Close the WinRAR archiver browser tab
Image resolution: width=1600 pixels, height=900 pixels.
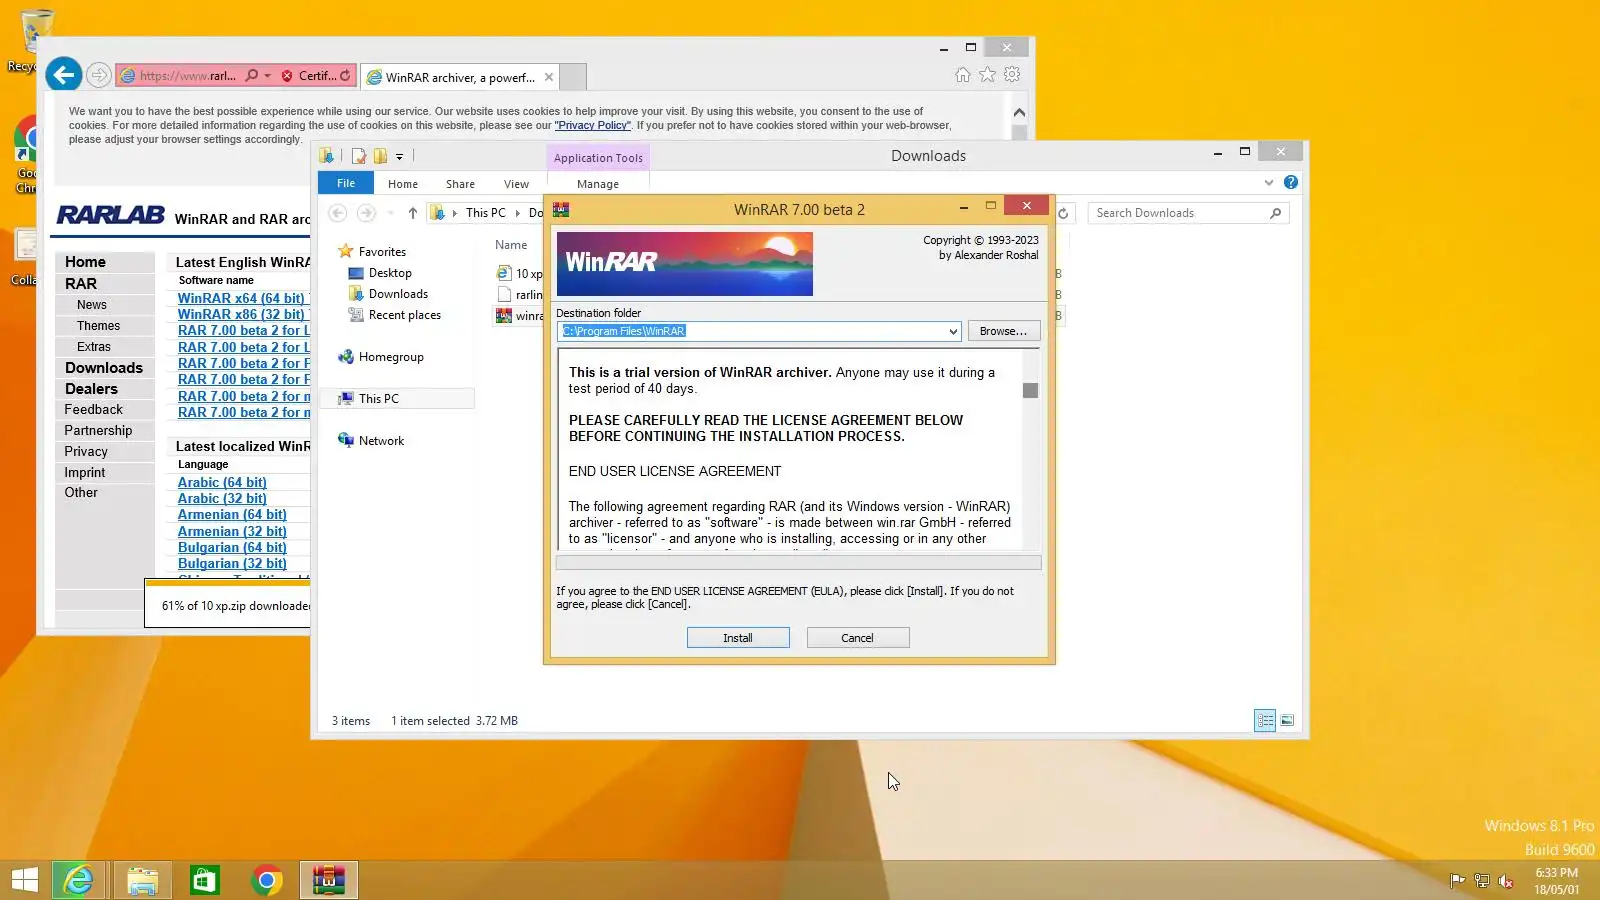click(549, 77)
